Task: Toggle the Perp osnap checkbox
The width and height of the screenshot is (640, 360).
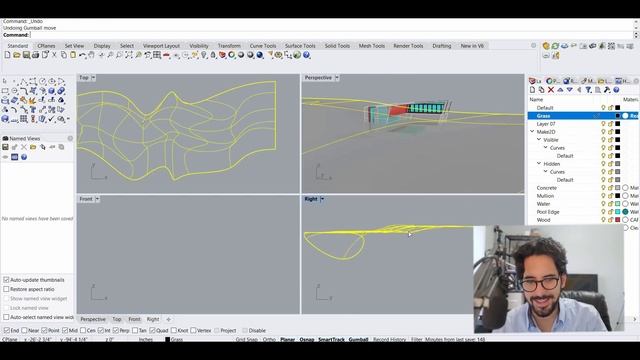Action: click(x=116, y=330)
